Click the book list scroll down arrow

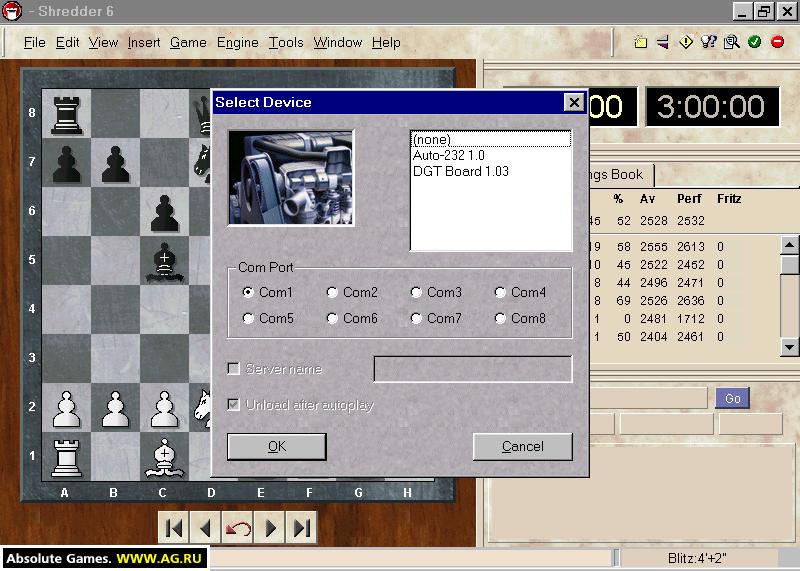[x=789, y=347]
